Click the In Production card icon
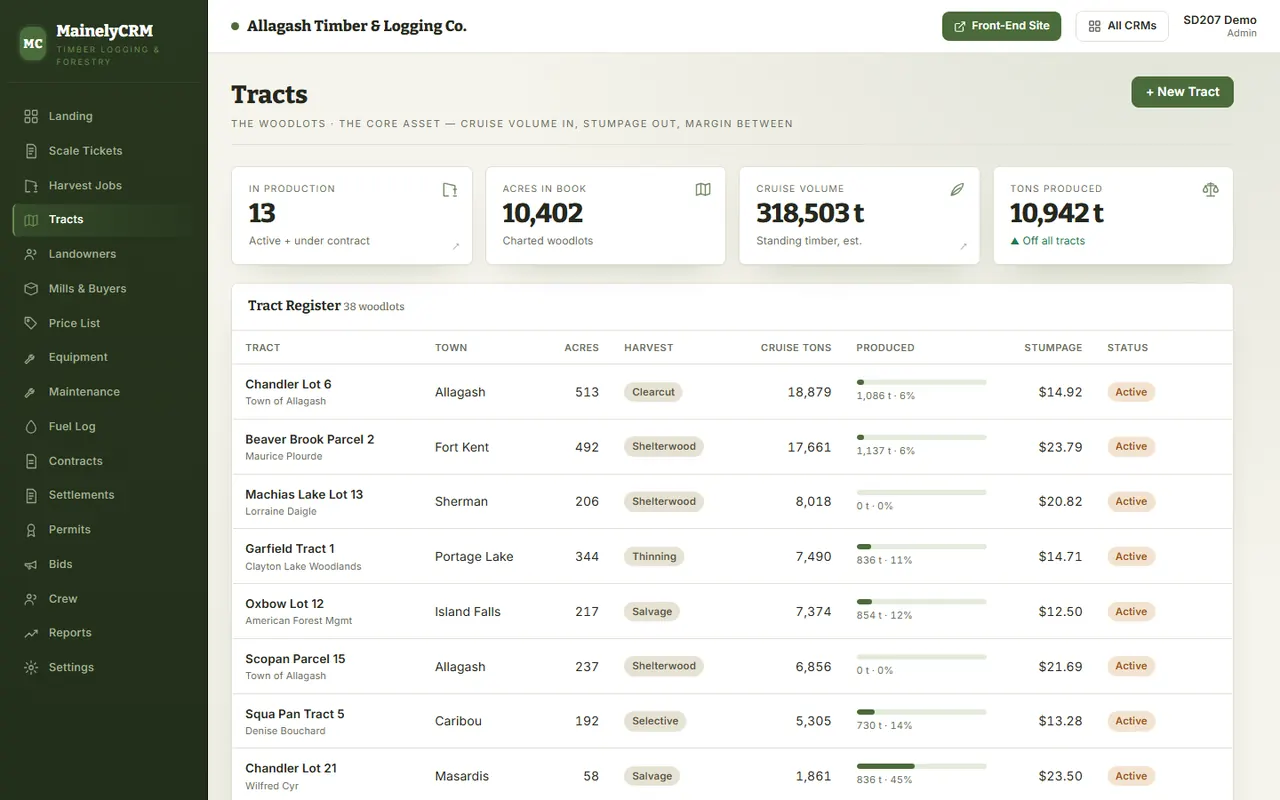 tap(450, 190)
